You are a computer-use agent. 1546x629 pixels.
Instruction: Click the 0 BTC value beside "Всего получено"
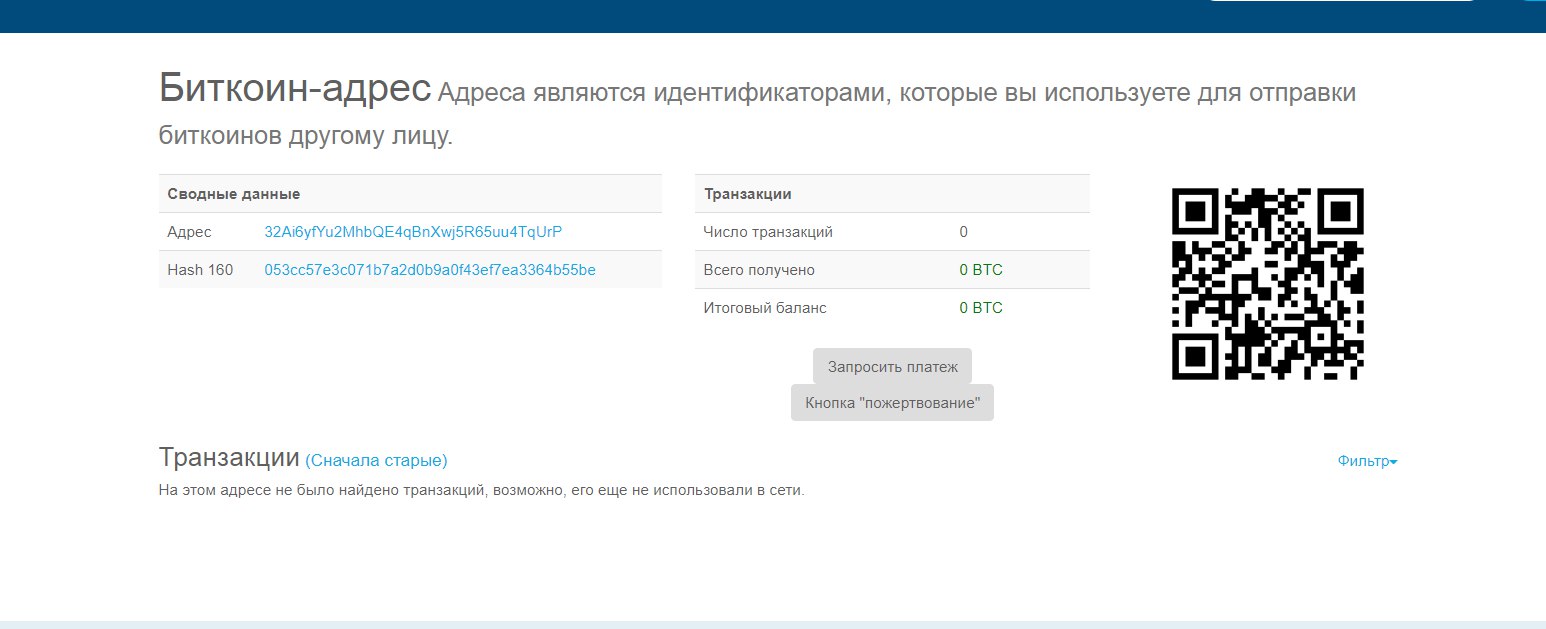981,270
